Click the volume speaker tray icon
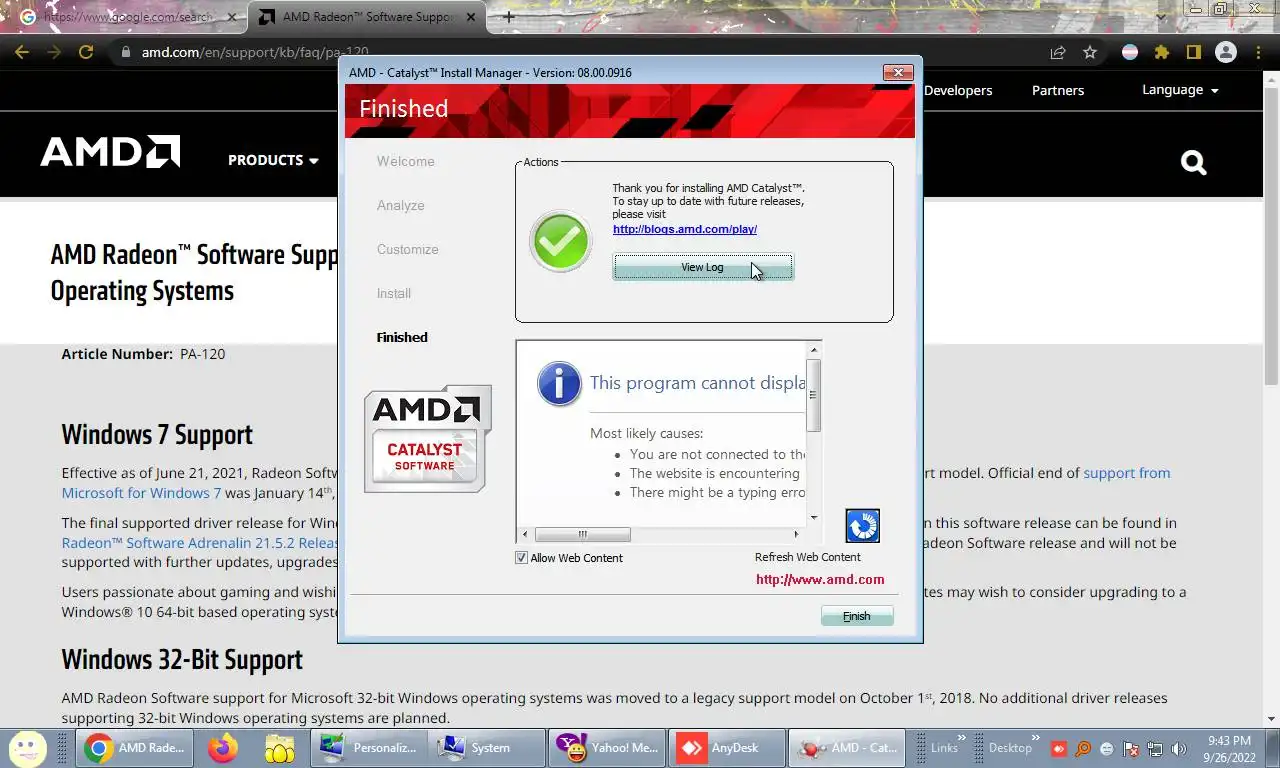Viewport: 1280px width, 768px height. pyautogui.click(x=1179, y=748)
